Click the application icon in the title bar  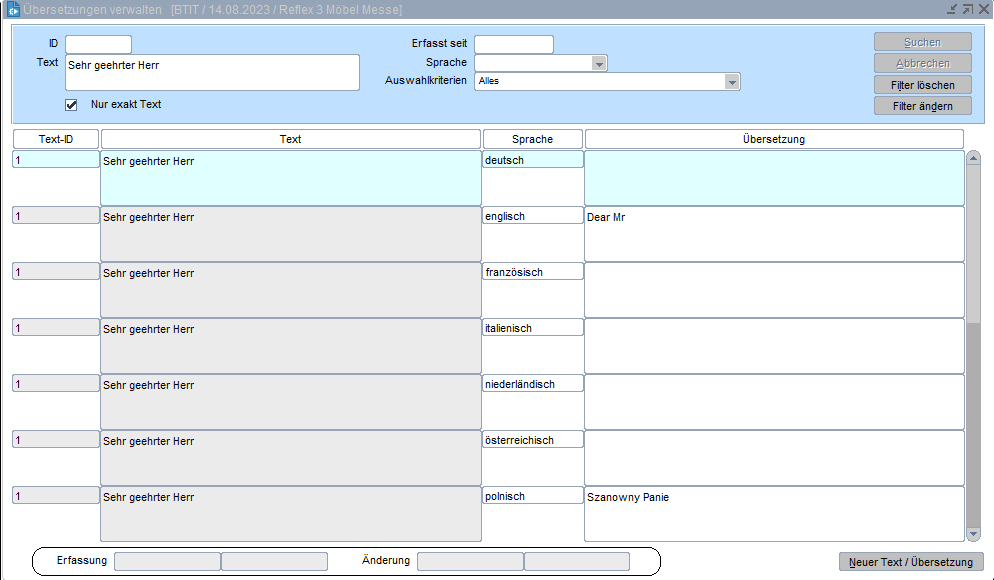pos(13,10)
